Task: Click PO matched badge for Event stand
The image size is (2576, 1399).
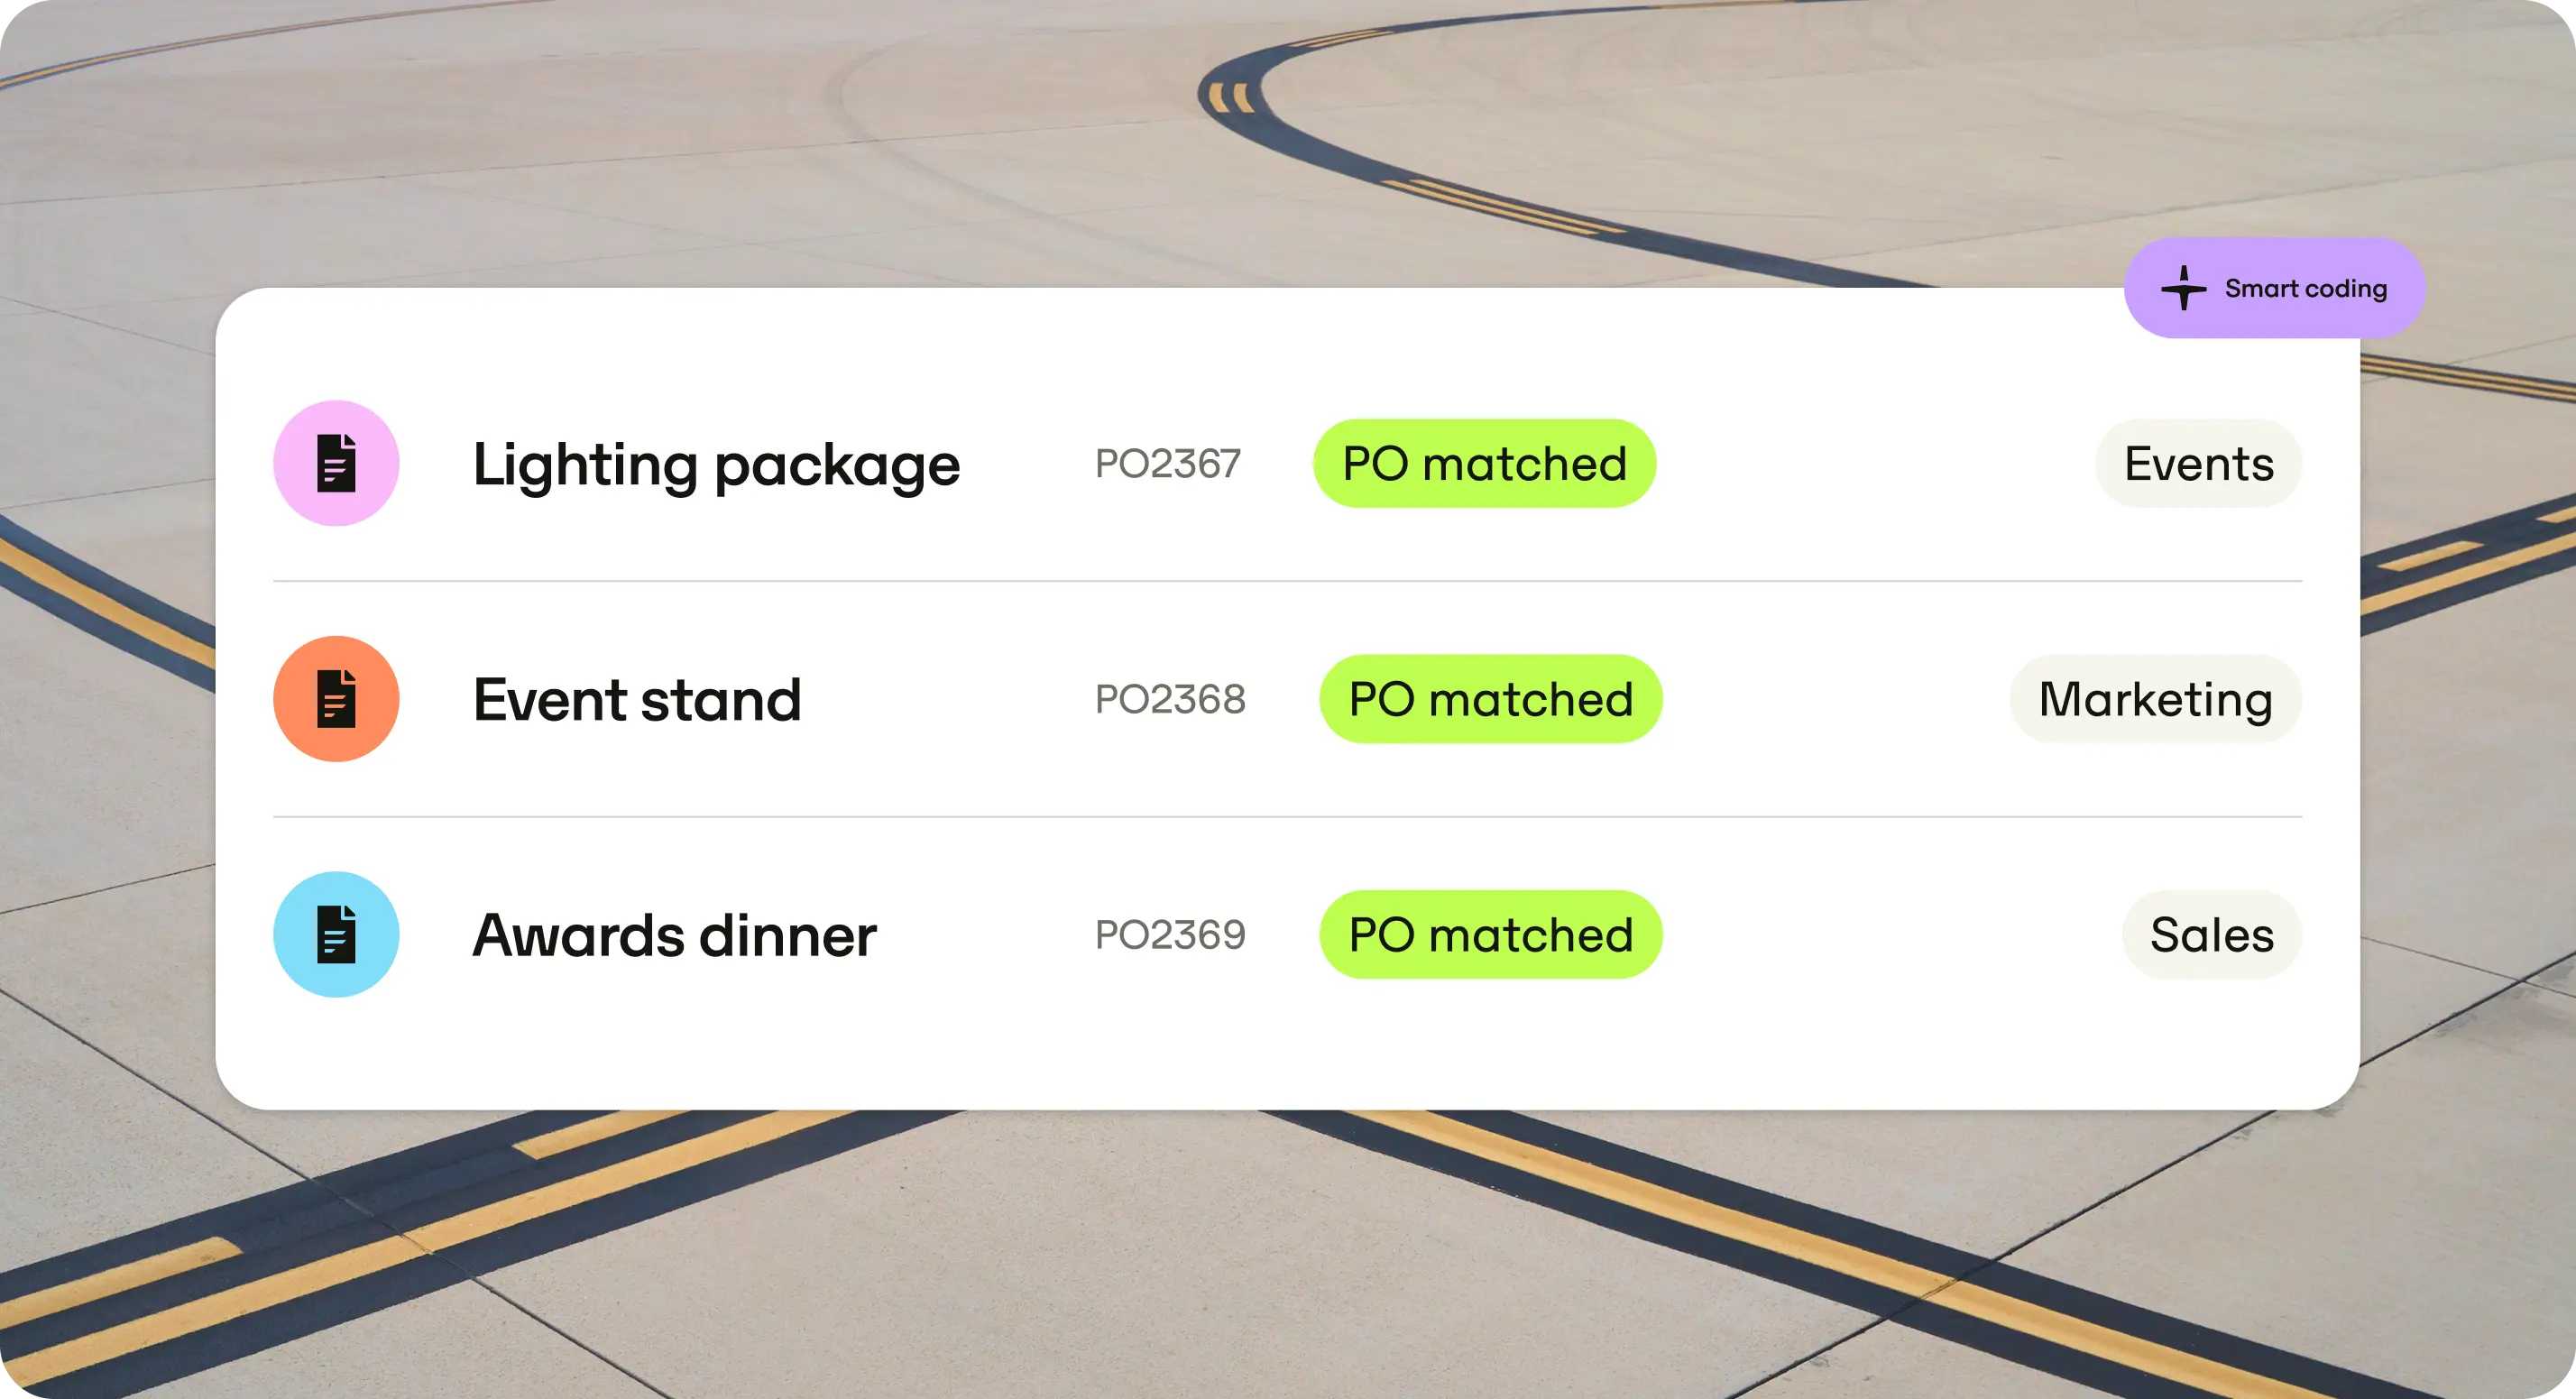Action: [x=1490, y=699]
